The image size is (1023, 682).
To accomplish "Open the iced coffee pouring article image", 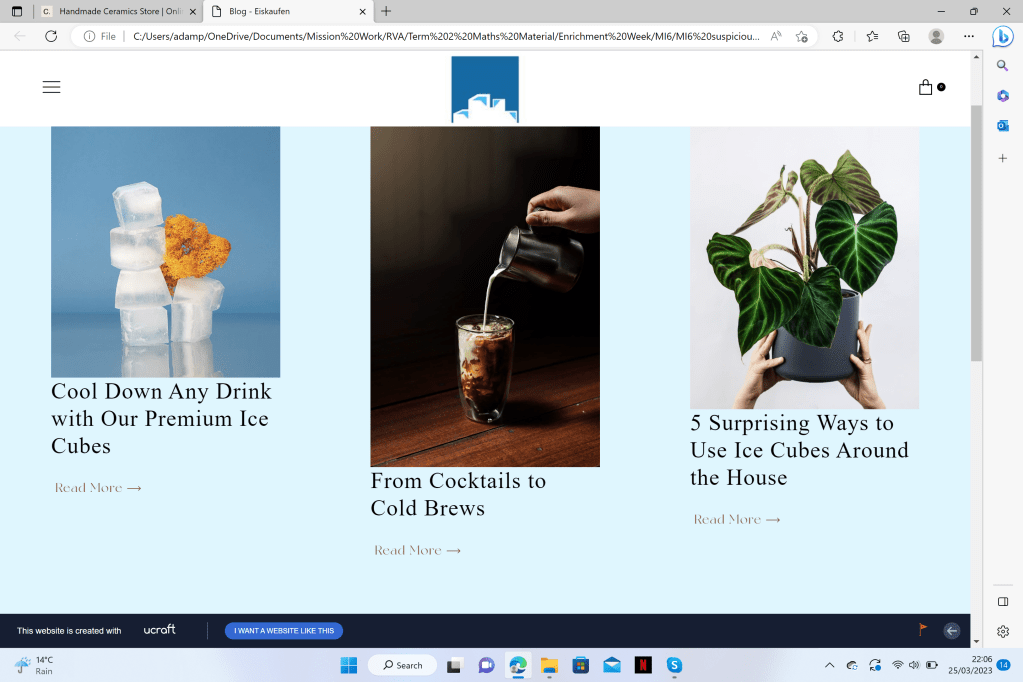I will coord(485,296).
